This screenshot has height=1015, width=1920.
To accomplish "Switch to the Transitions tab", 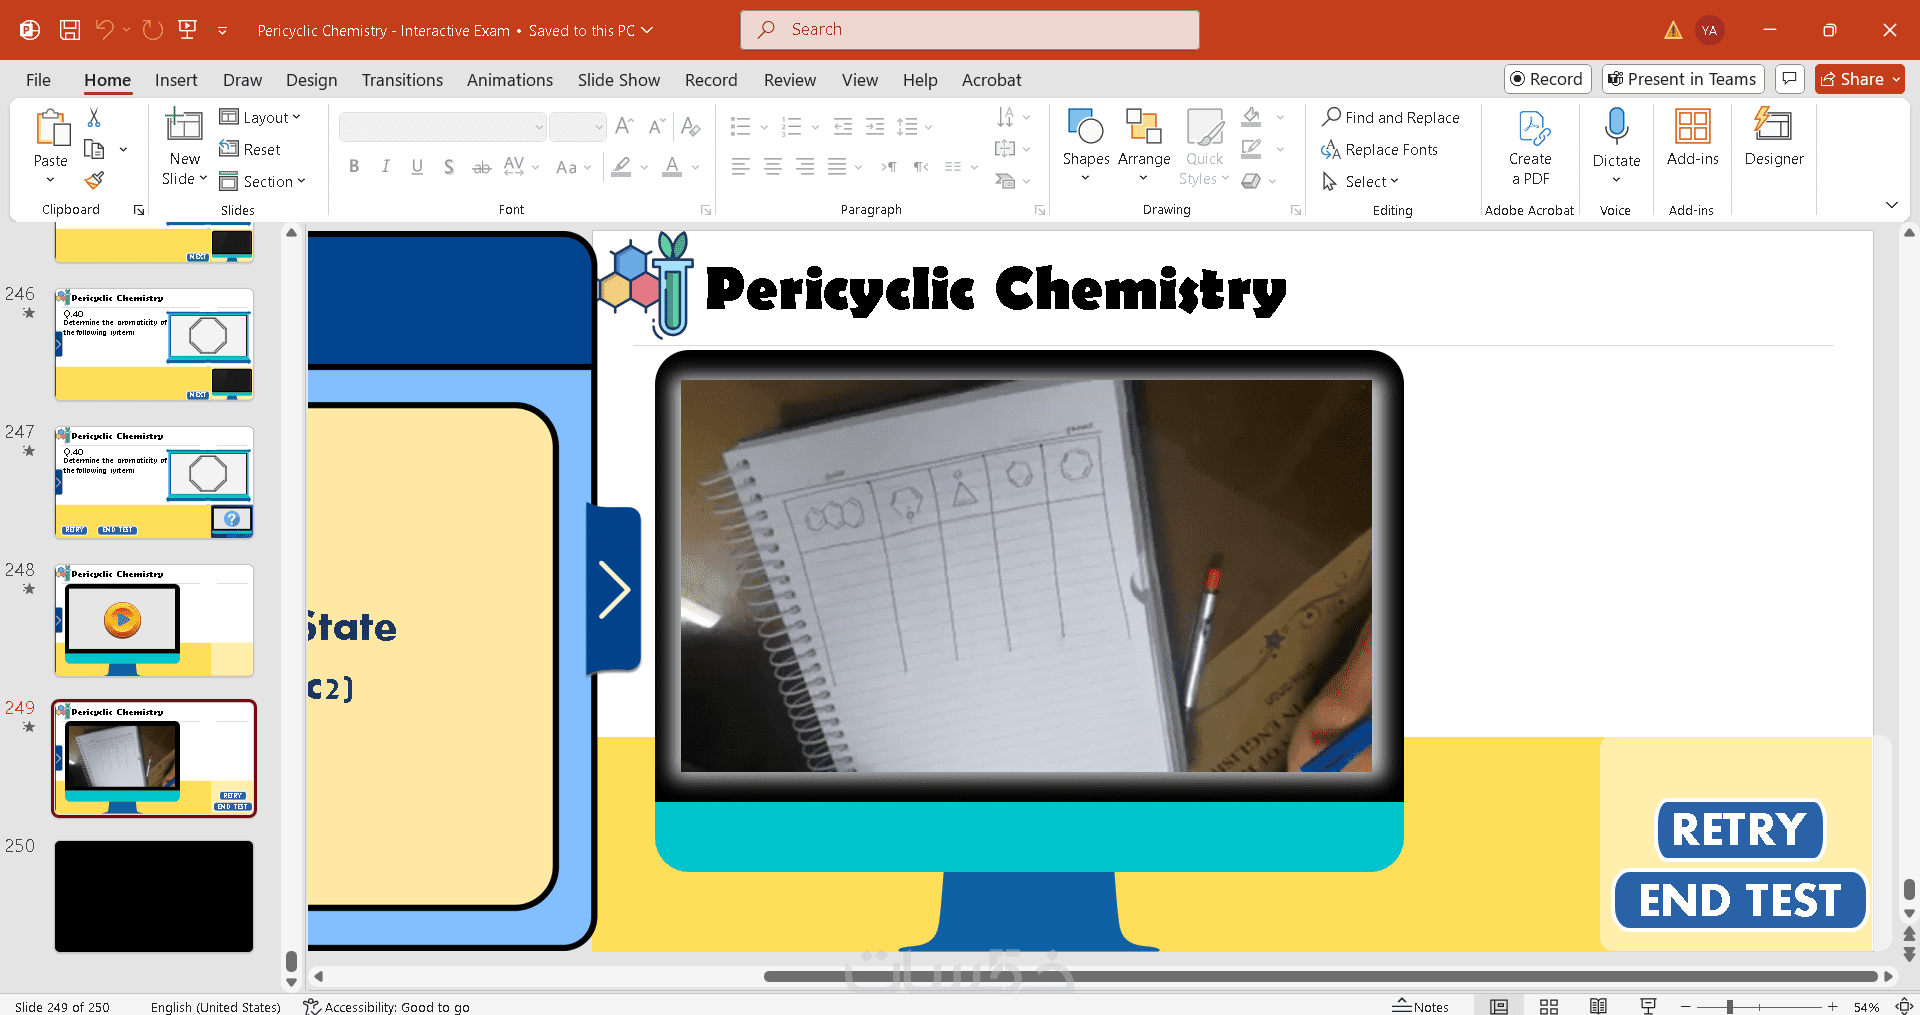I will click(x=402, y=80).
